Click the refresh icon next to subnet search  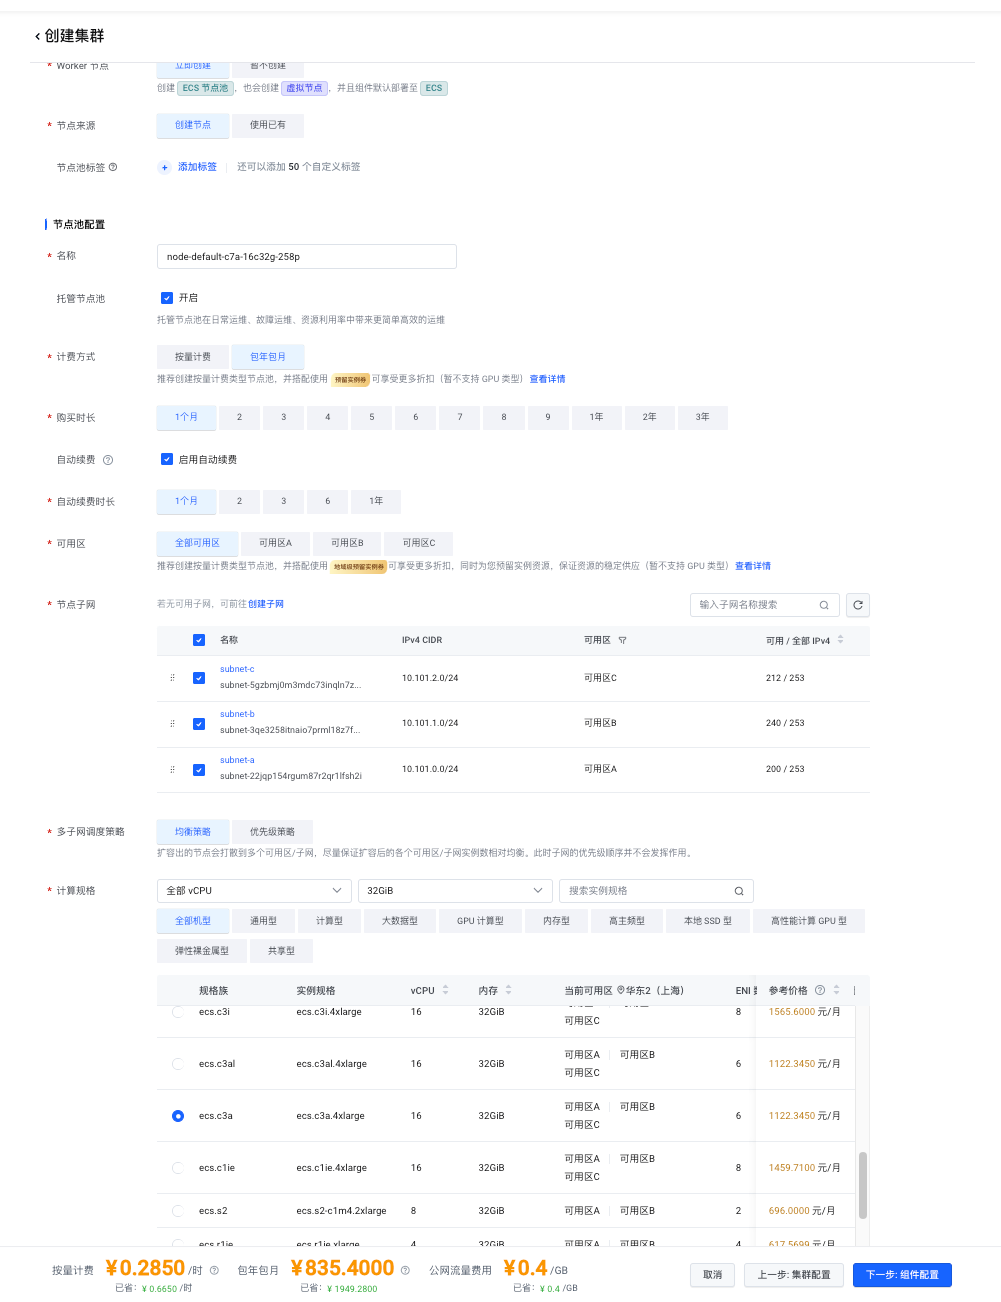pos(857,605)
